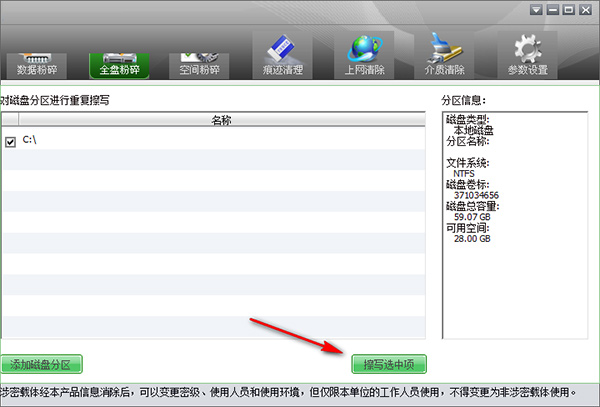Open 参数设置 settings gear icon
Viewport: 600px width, 407px height.
click(527, 55)
